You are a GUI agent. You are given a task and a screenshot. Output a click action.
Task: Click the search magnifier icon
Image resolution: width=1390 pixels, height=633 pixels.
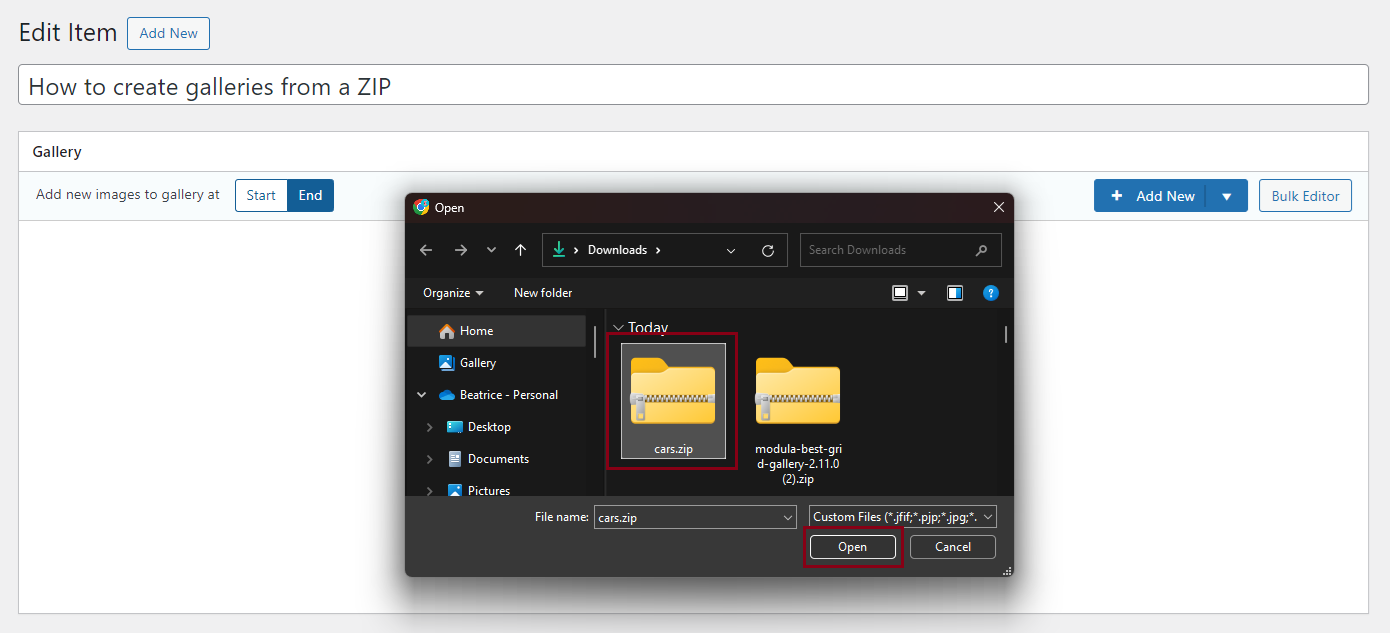coord(981,250)
